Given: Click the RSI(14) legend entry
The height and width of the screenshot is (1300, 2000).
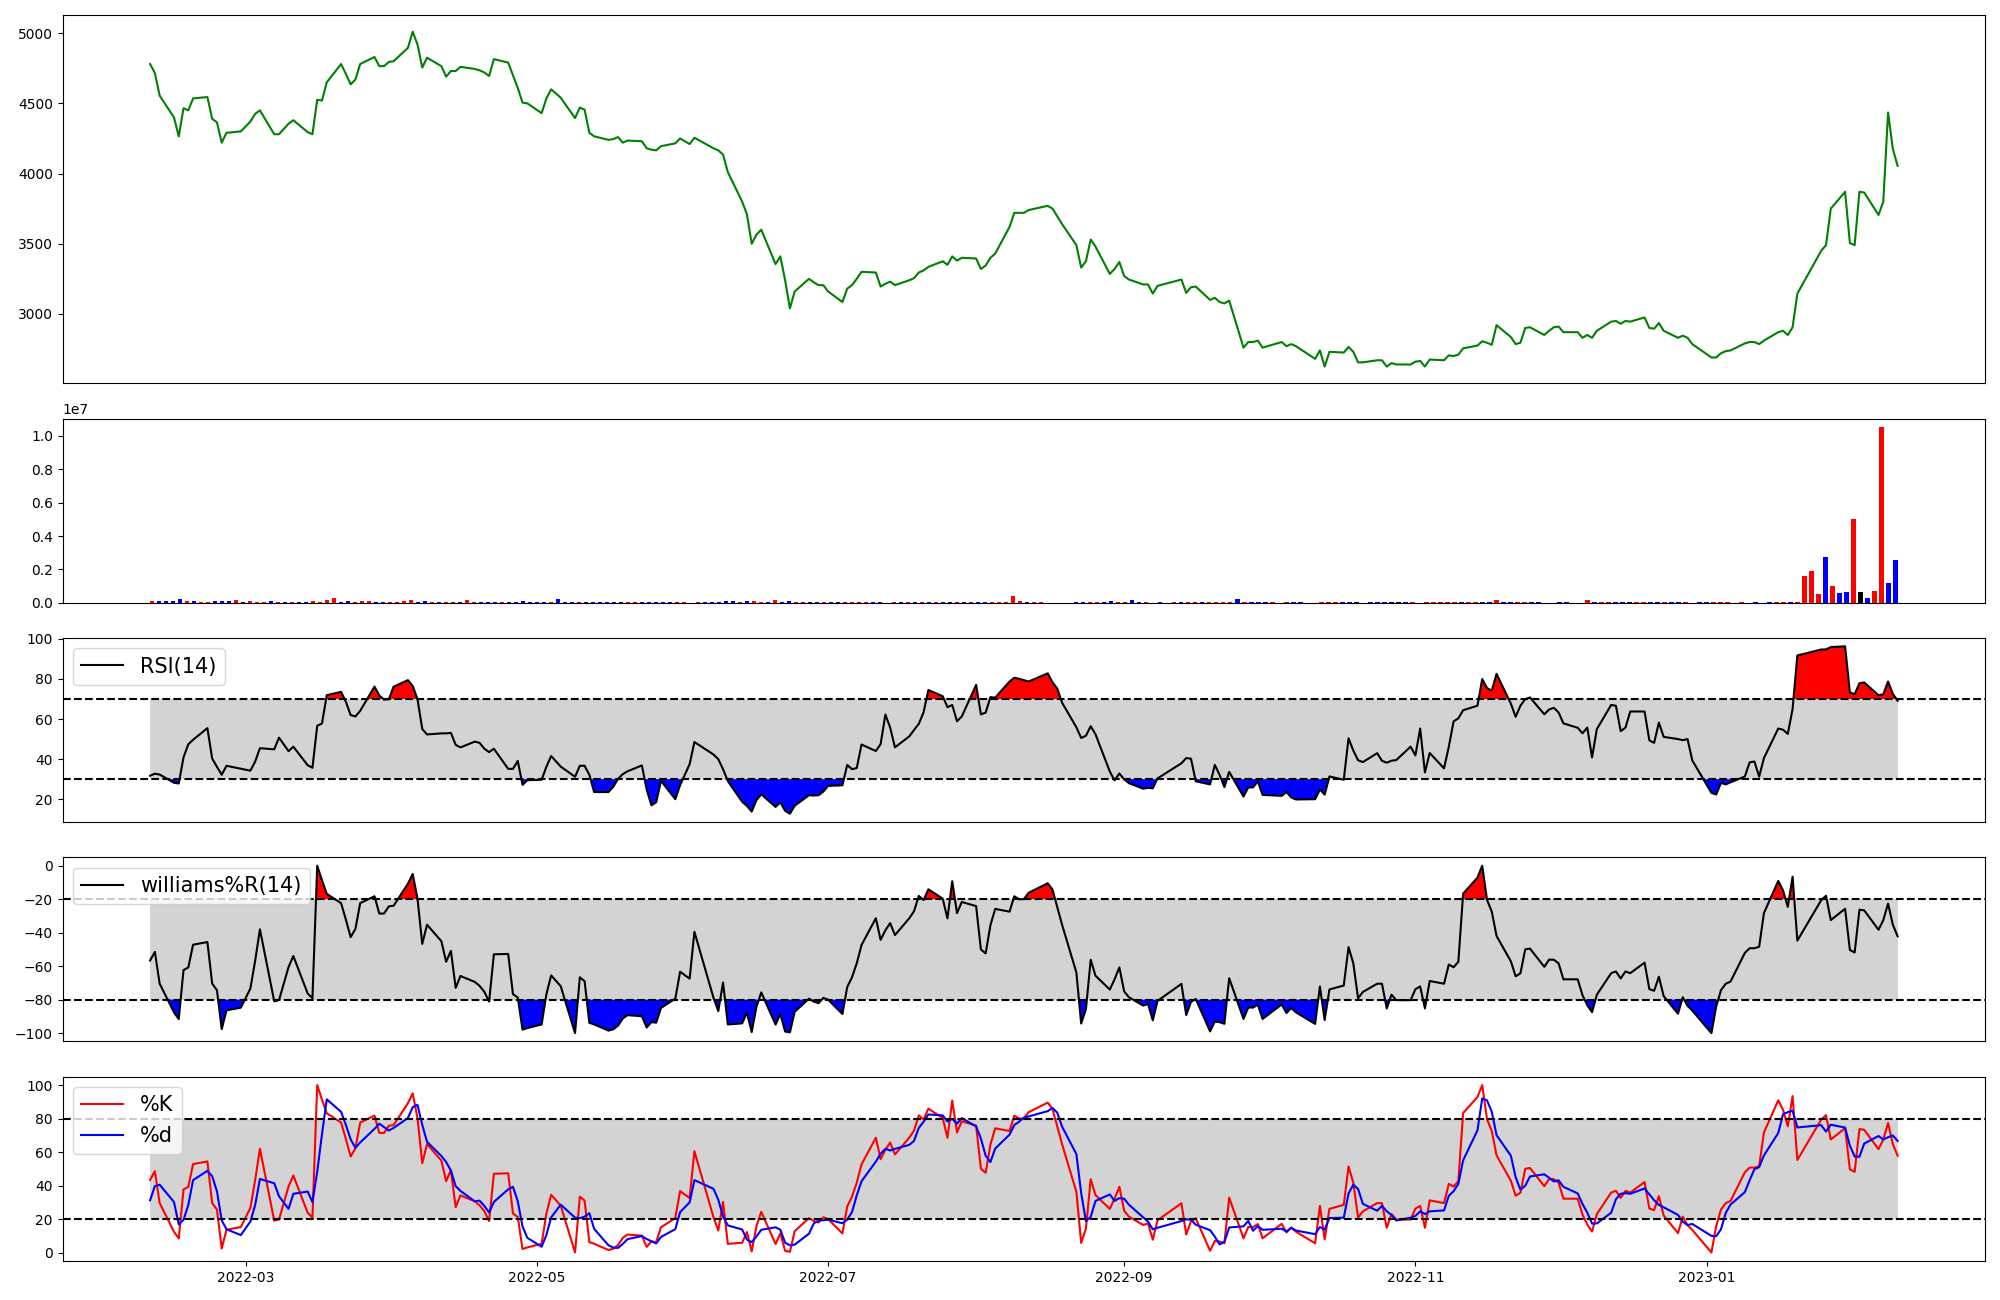Looking at the screenshot, I should (x=177, y=666).
